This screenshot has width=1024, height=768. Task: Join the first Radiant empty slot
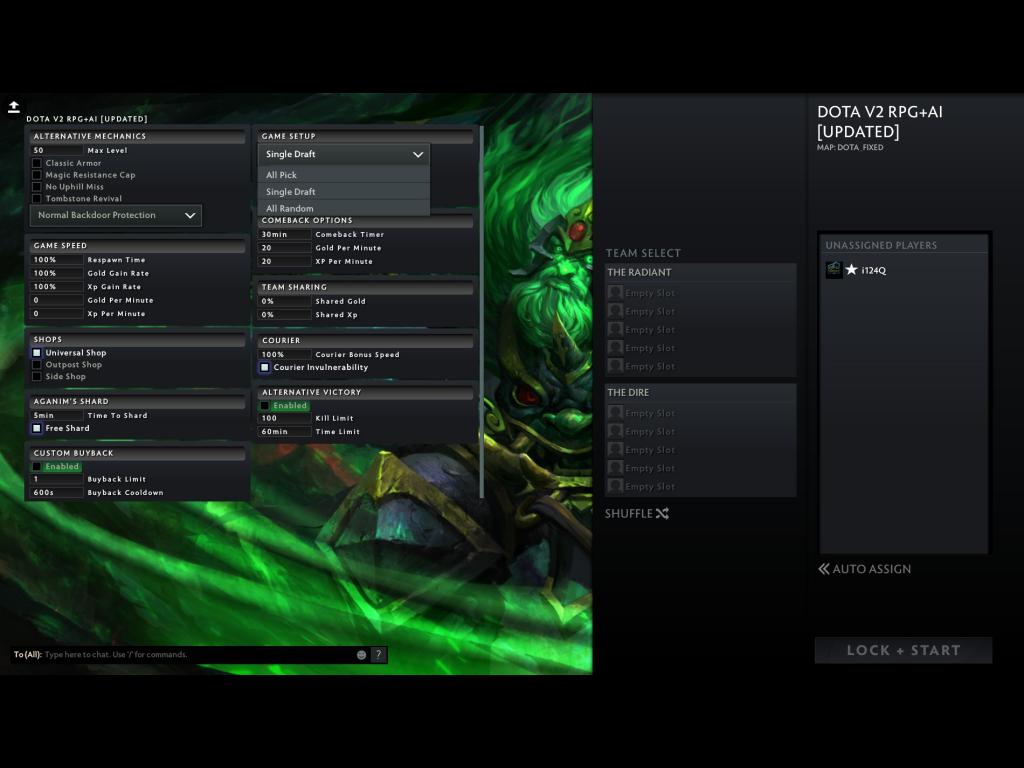[700, 293]
